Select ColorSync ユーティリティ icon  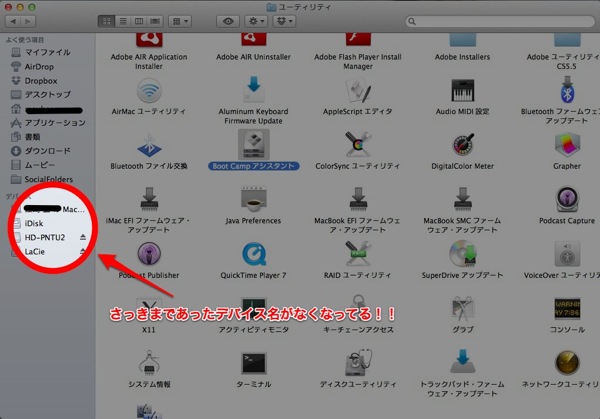(x=358, y=144)
